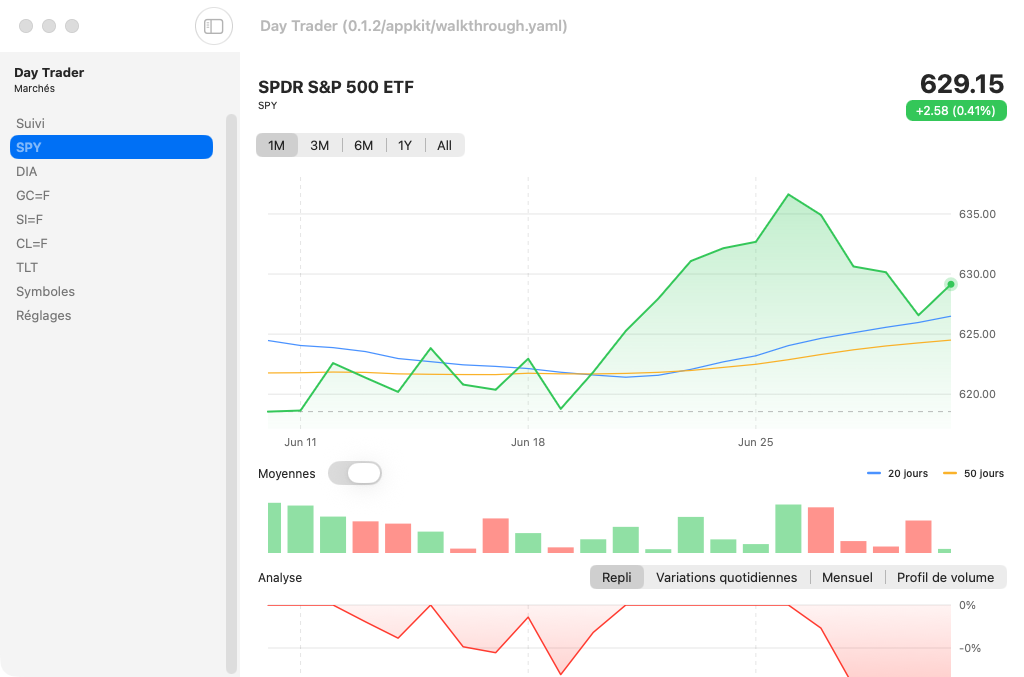This screenshot has height=677, width=1024.
Task: Select SPY in the sidebar
Action: 111,147
